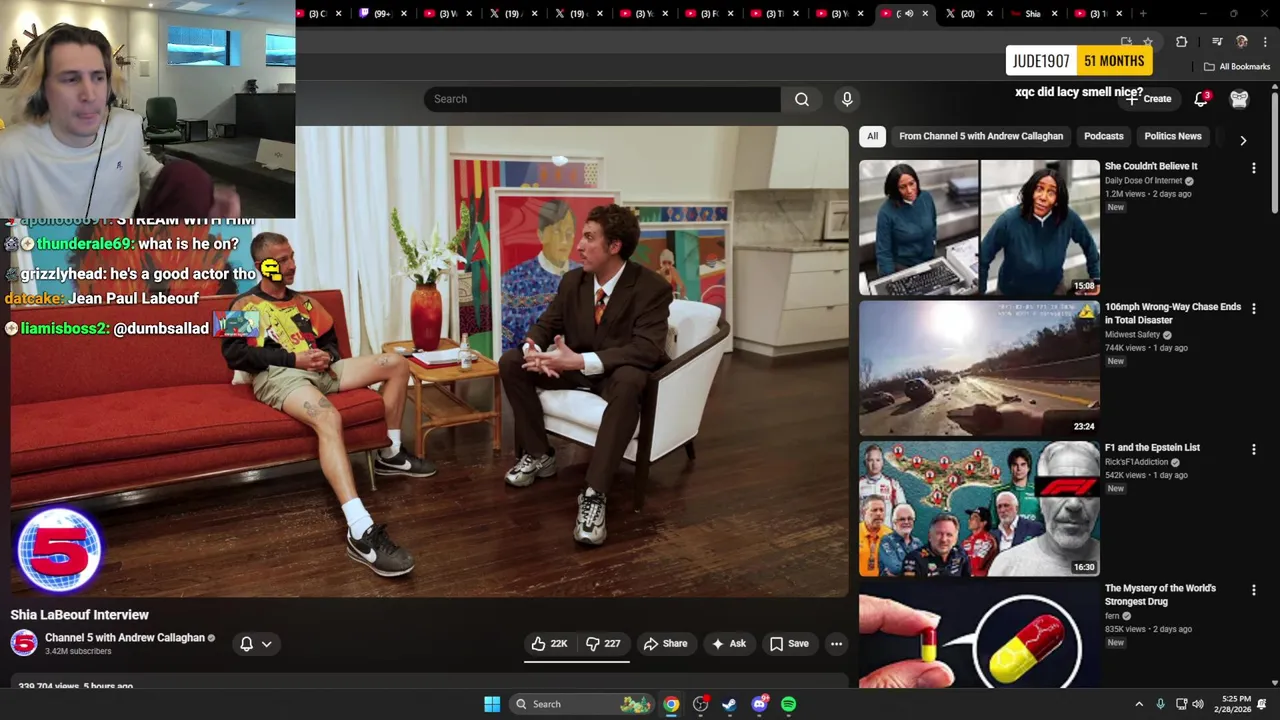This screenshot has height=720, width=1280.
Task: Open Windows Start menu
Action: tap(492, 704)
